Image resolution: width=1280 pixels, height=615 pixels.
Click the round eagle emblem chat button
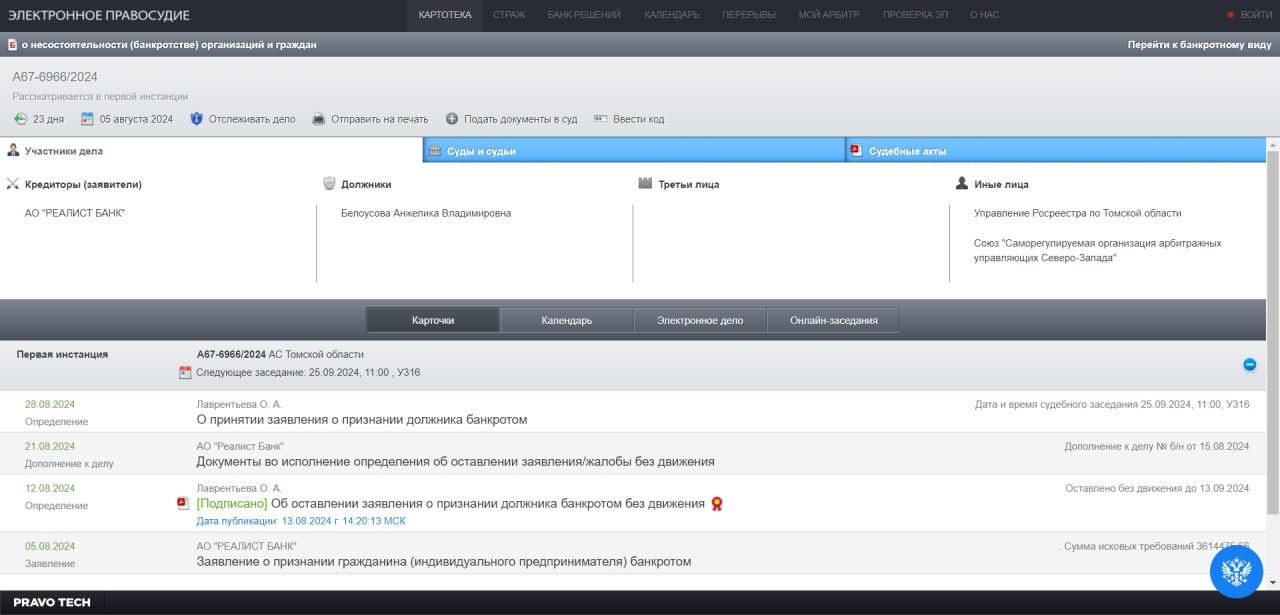(1237, 572)
